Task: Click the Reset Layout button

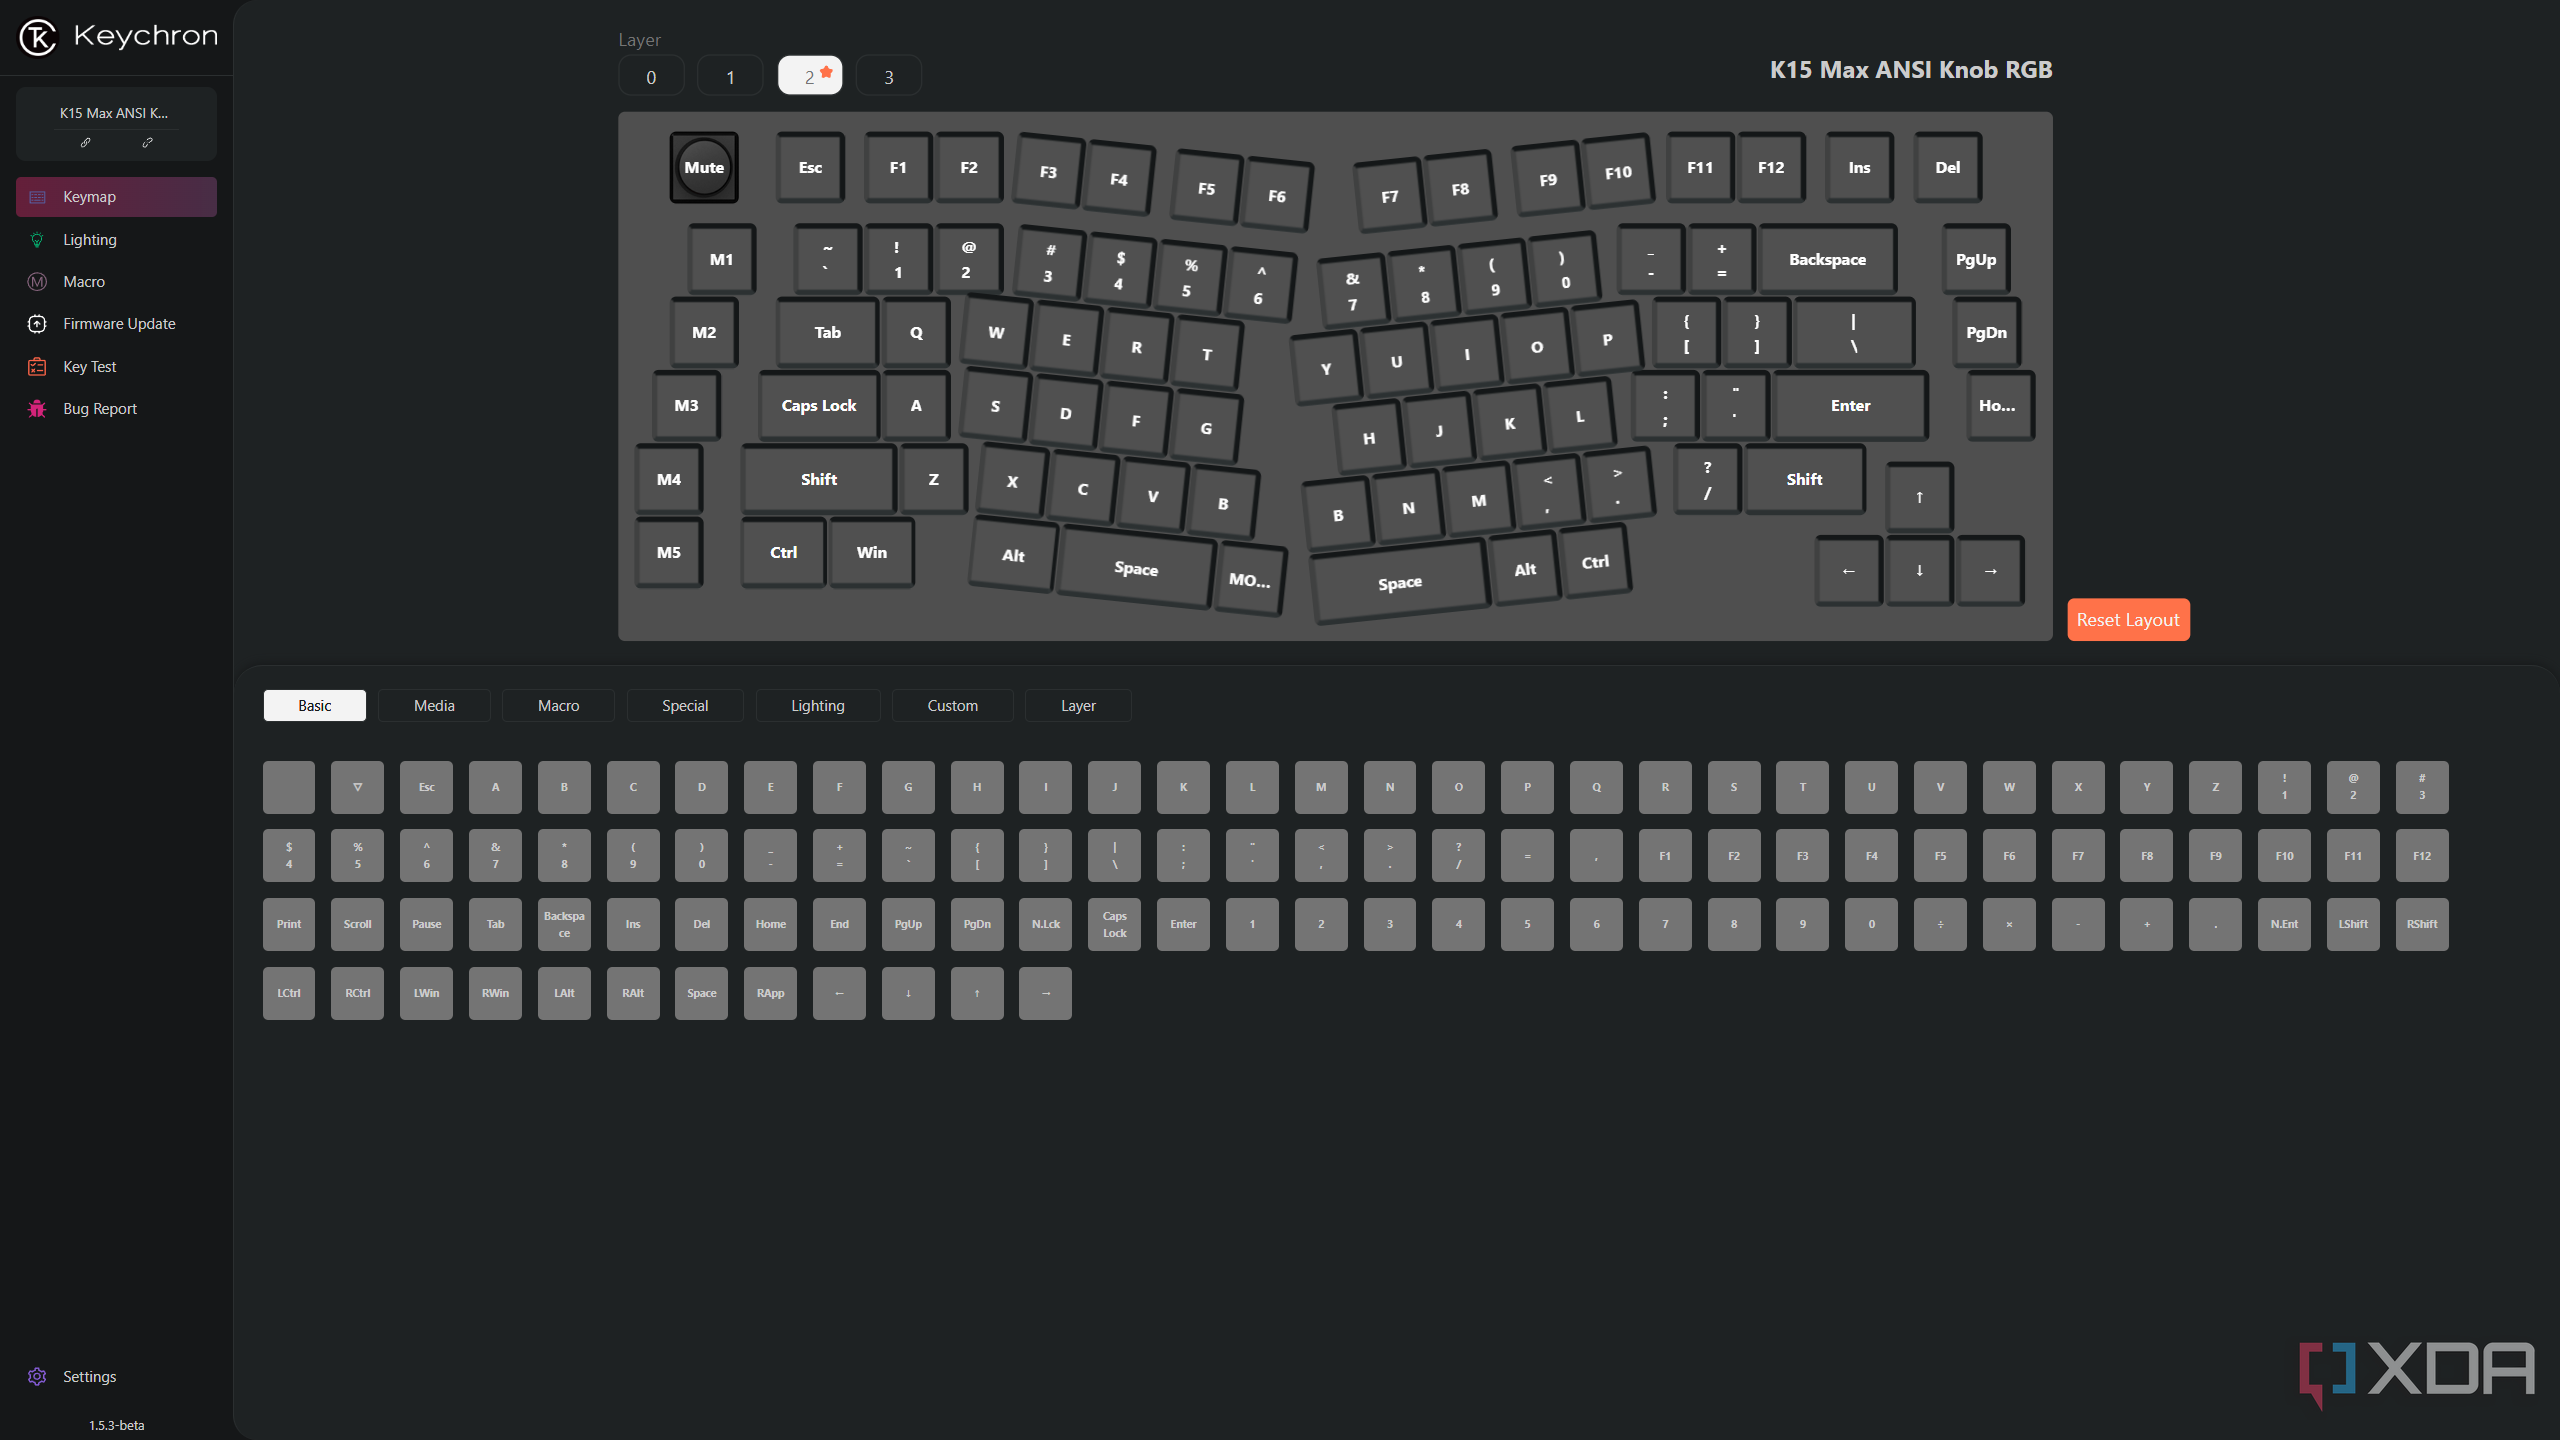Action: coord(2127,619)
